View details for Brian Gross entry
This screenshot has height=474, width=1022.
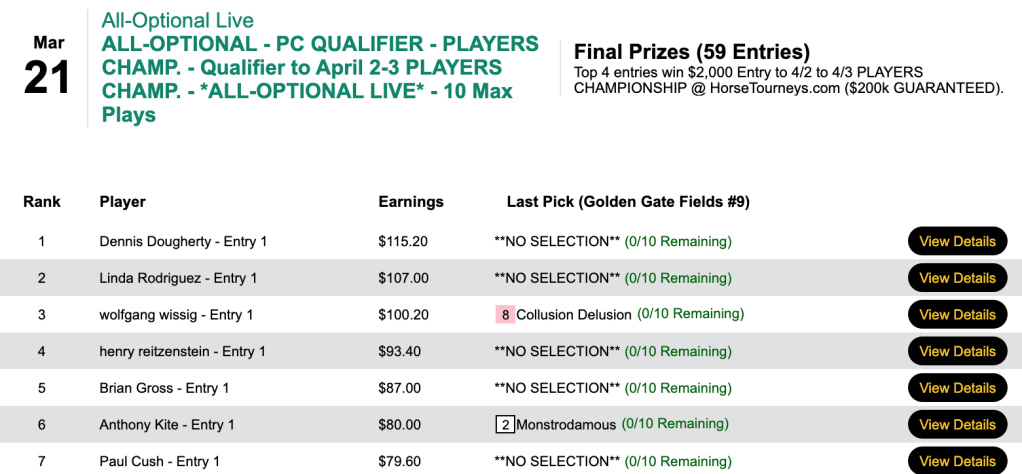(x=957, y=388)
